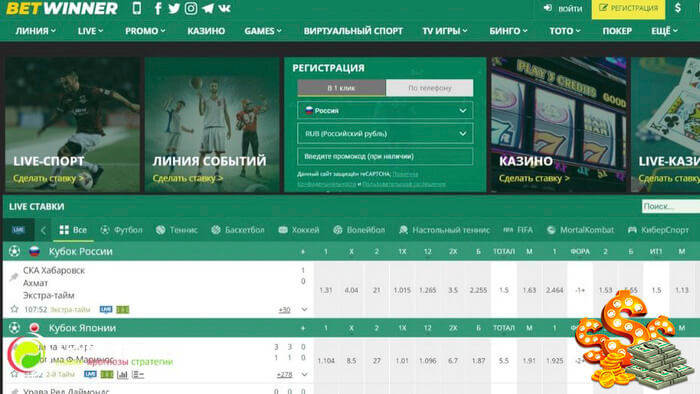Image resolution: width=700 pixels, height=394 pixels.
Task: Open the Twitter page icon
Action: pyautogui.click(x=174, y=8)
